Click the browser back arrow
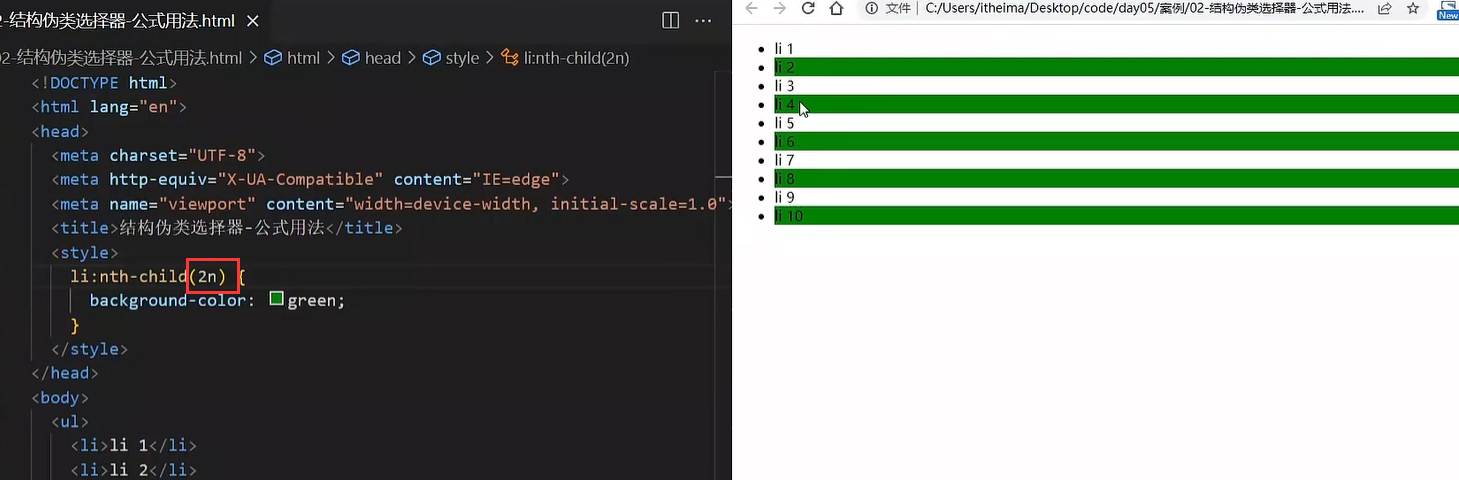This screenshot has height=480, width=1459. [x=752, y=9]
